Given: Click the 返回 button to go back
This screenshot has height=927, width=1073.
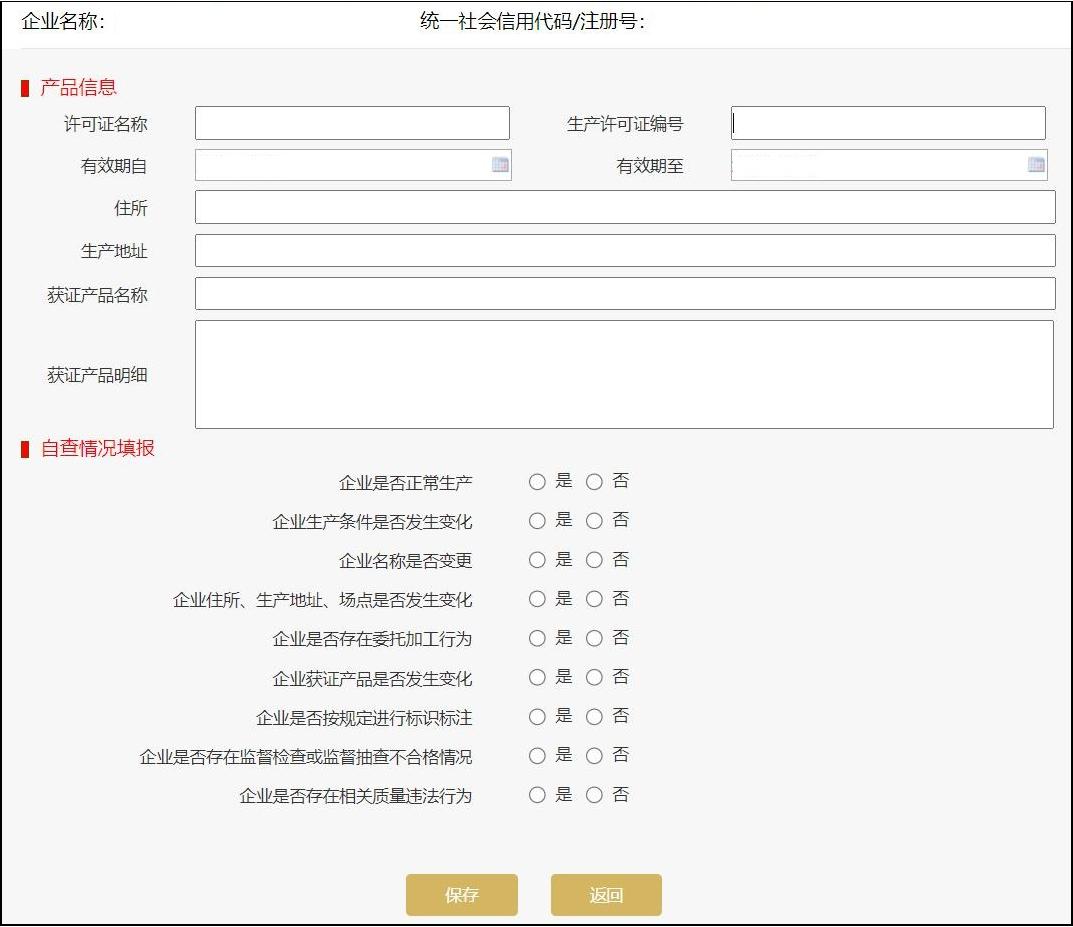Looking at the screenshot, I should click(x=605, y=895).
